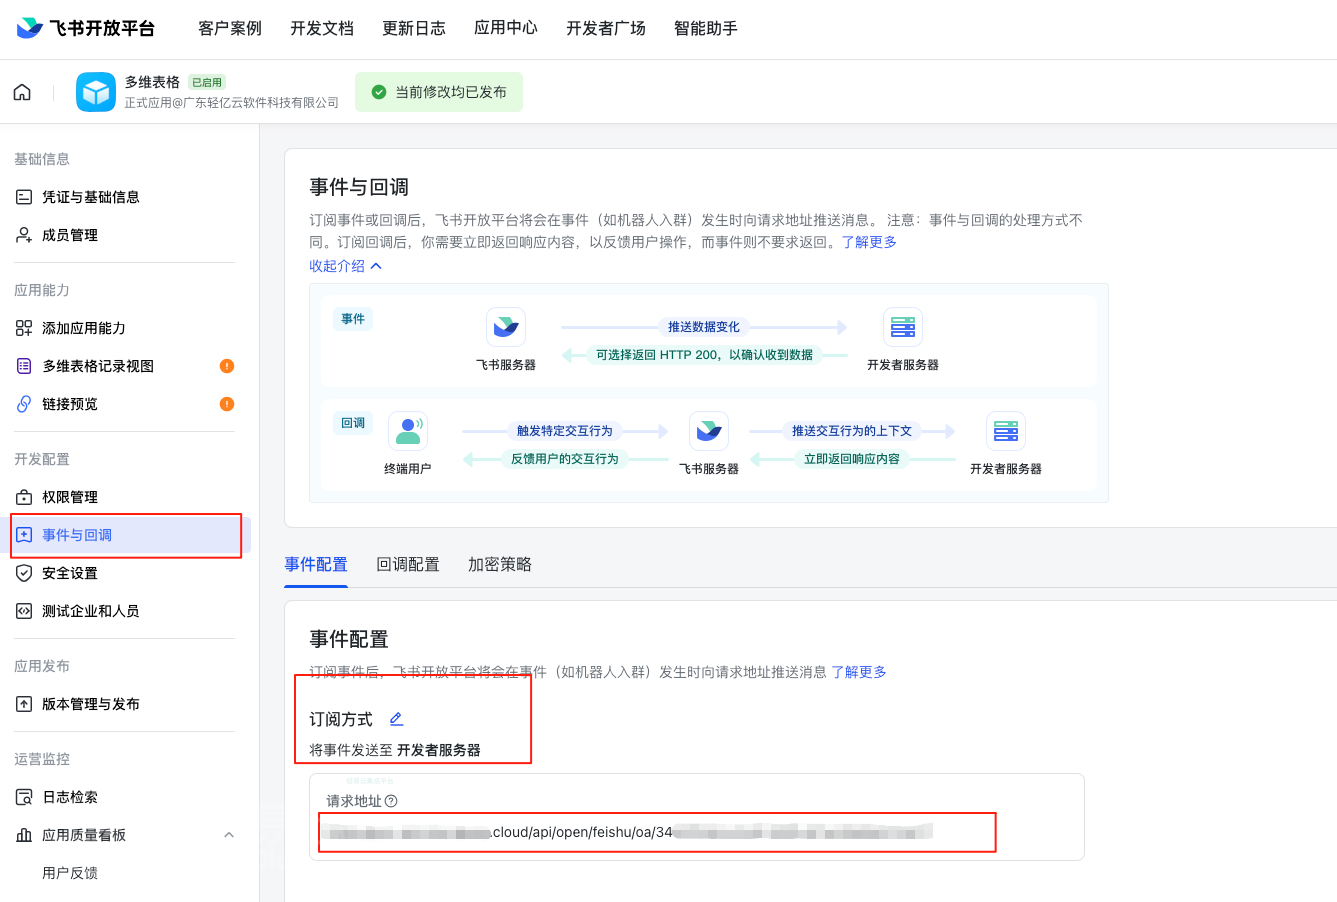Click the 安全设置 shield icon
This screenshot has width=1337, height=902.
24,573
